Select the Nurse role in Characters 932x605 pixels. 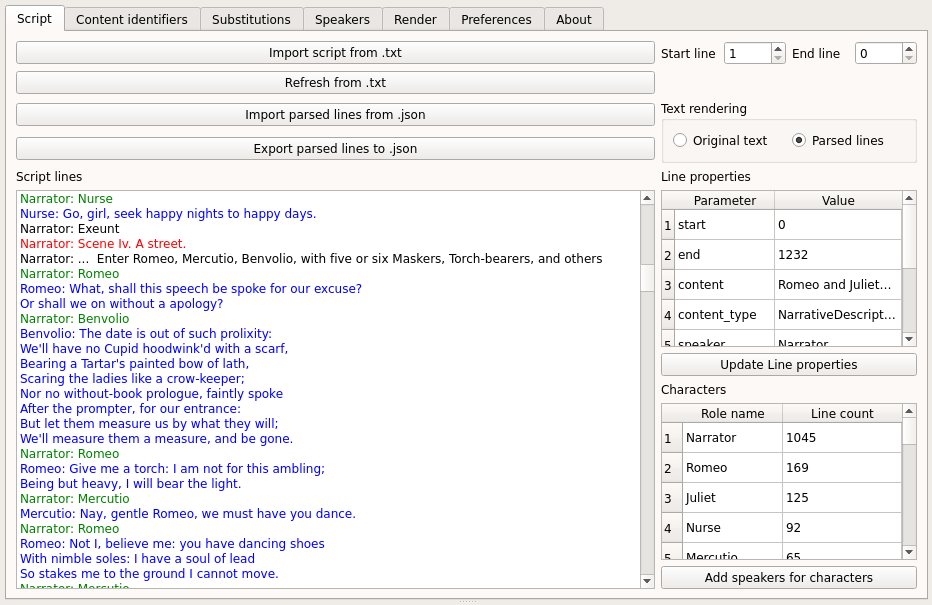pyautogui.click(x=732, y=528)
